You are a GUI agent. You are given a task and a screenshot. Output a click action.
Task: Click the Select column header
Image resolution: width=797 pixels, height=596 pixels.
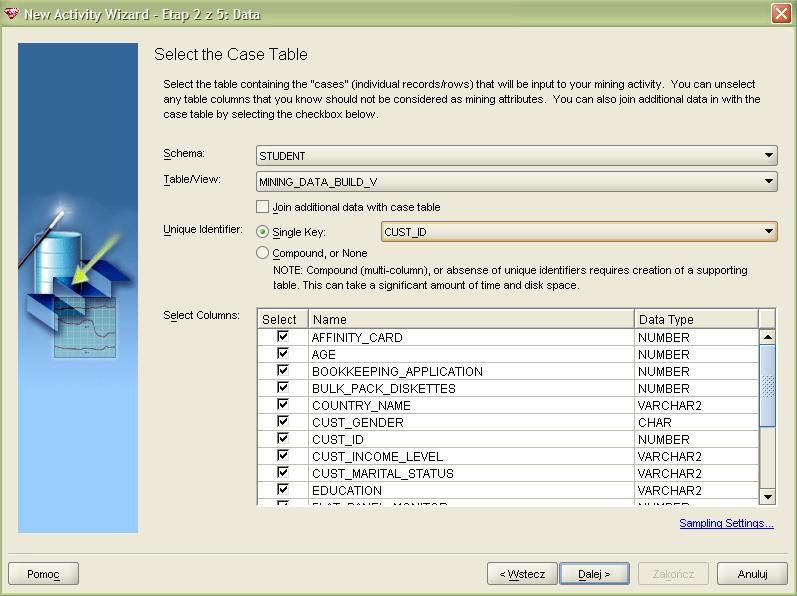click(x=283, y=319)
